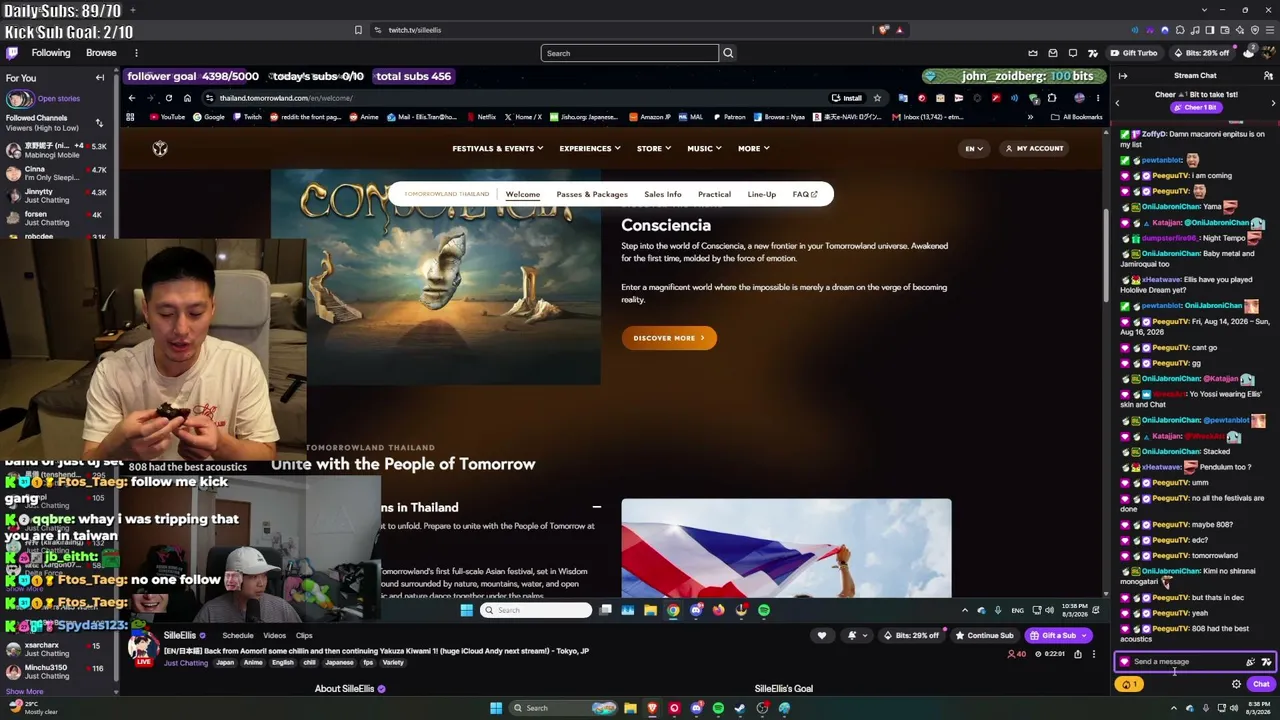
Task: Show next cheer leaderboard entry
Action: [1273, 102]
